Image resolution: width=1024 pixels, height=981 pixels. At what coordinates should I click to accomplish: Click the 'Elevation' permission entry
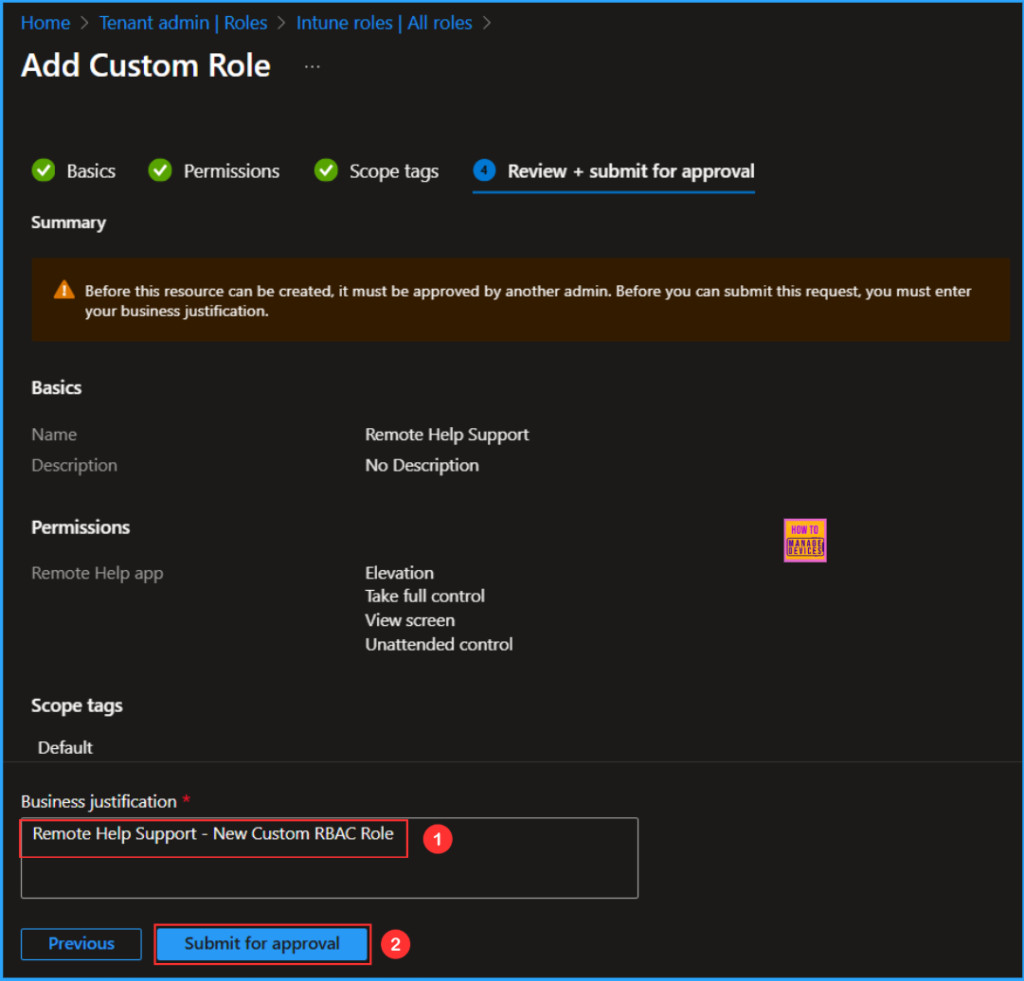click(x=399, y=573)
